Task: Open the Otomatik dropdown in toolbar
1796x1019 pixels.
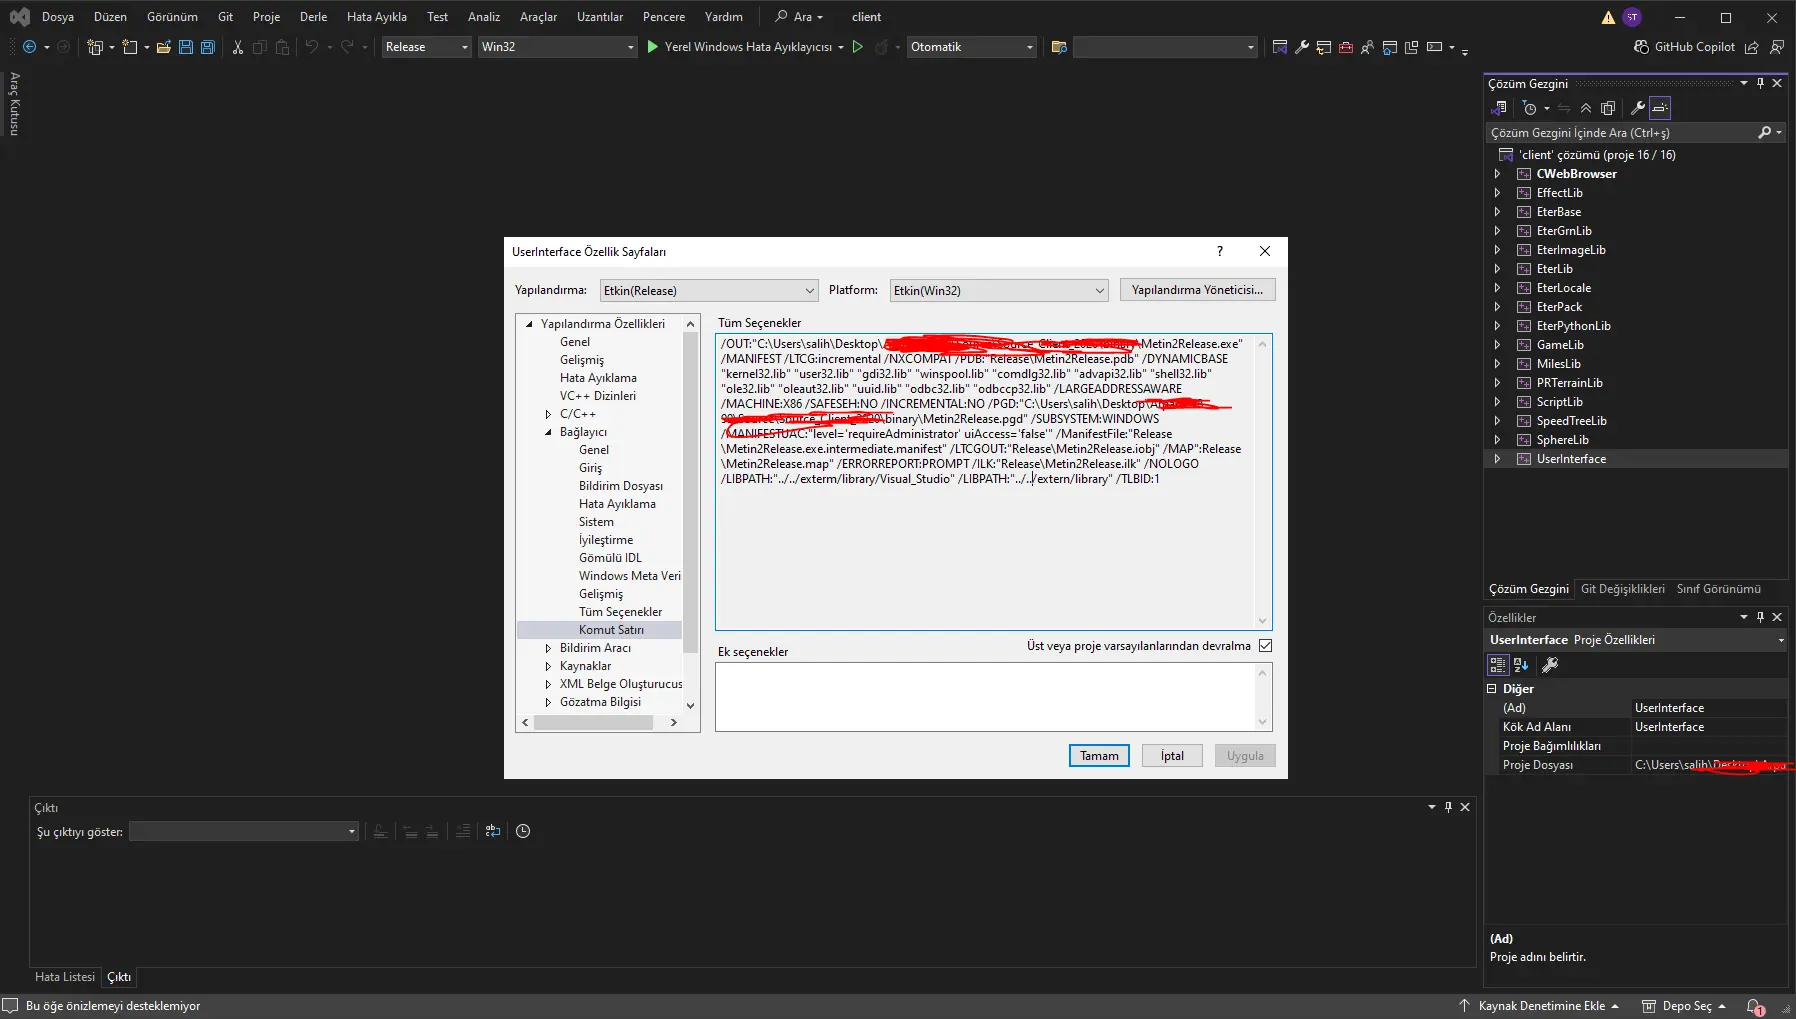Action: (x=971, y=47)
